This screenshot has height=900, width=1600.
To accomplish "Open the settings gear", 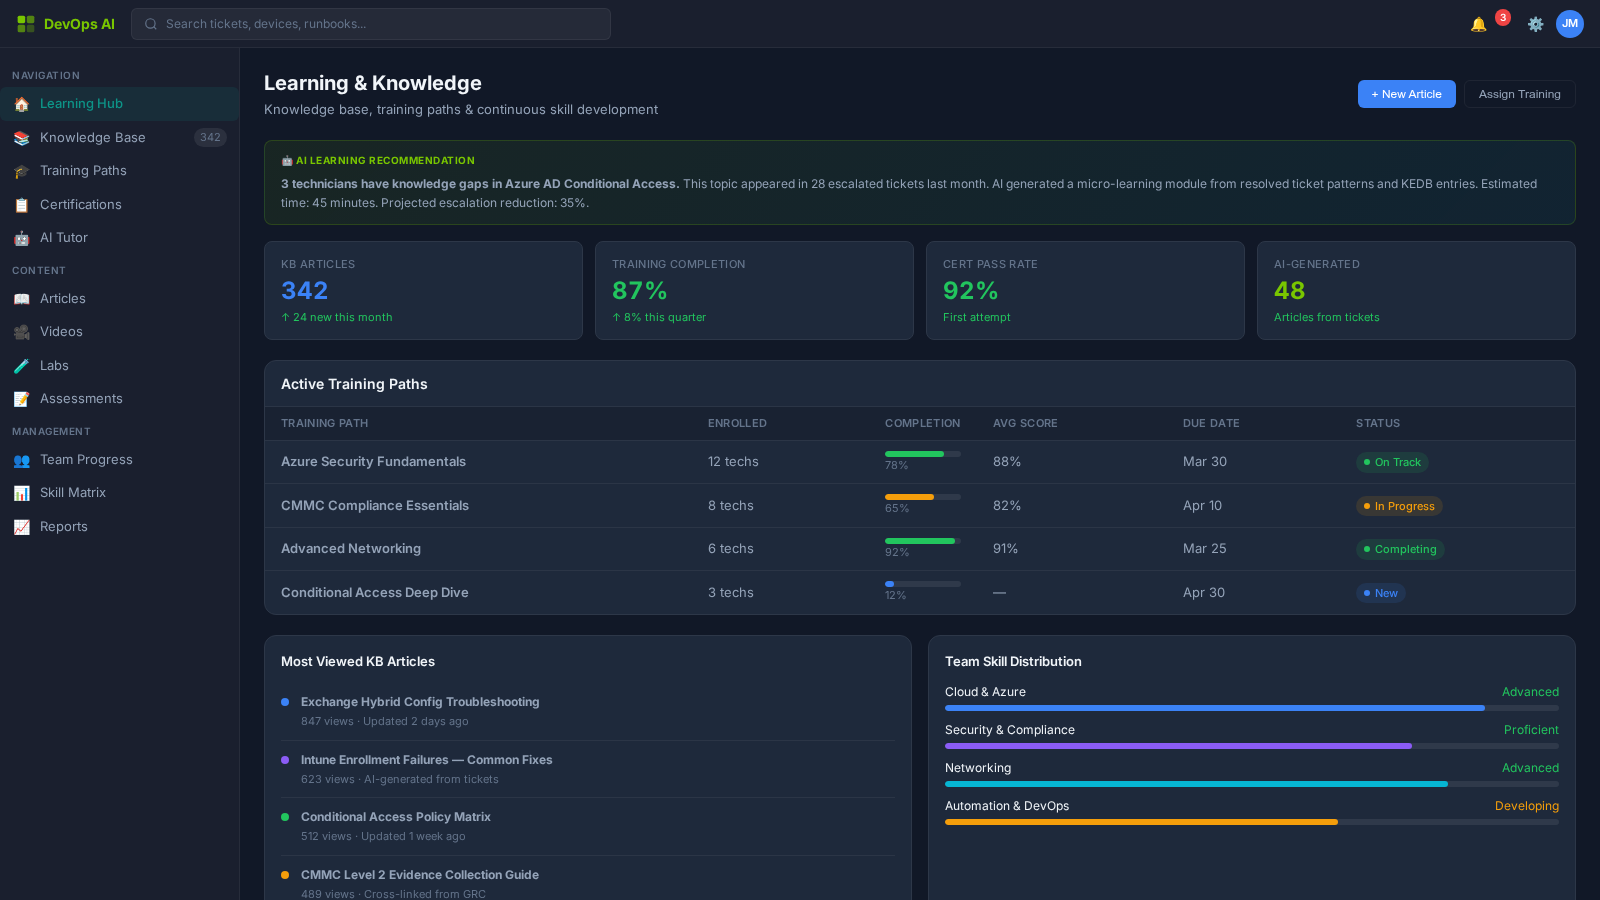I will 1535,24.
